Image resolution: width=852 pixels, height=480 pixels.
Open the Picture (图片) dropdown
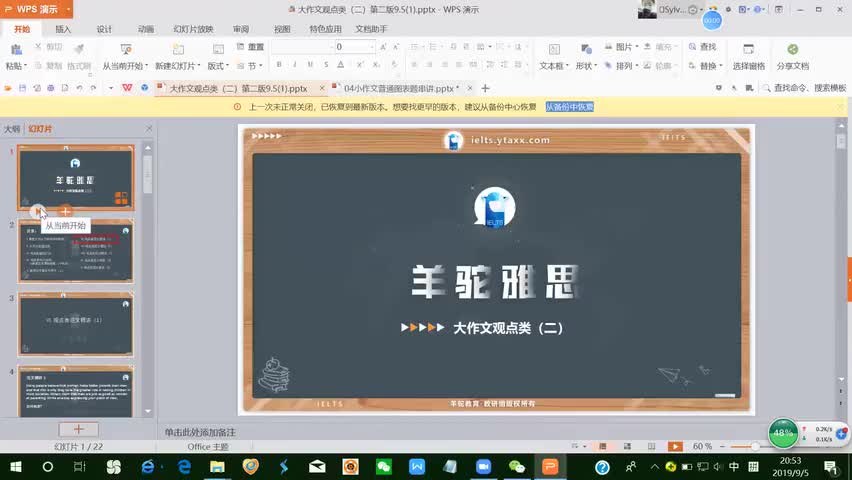[x=622, y=47]
